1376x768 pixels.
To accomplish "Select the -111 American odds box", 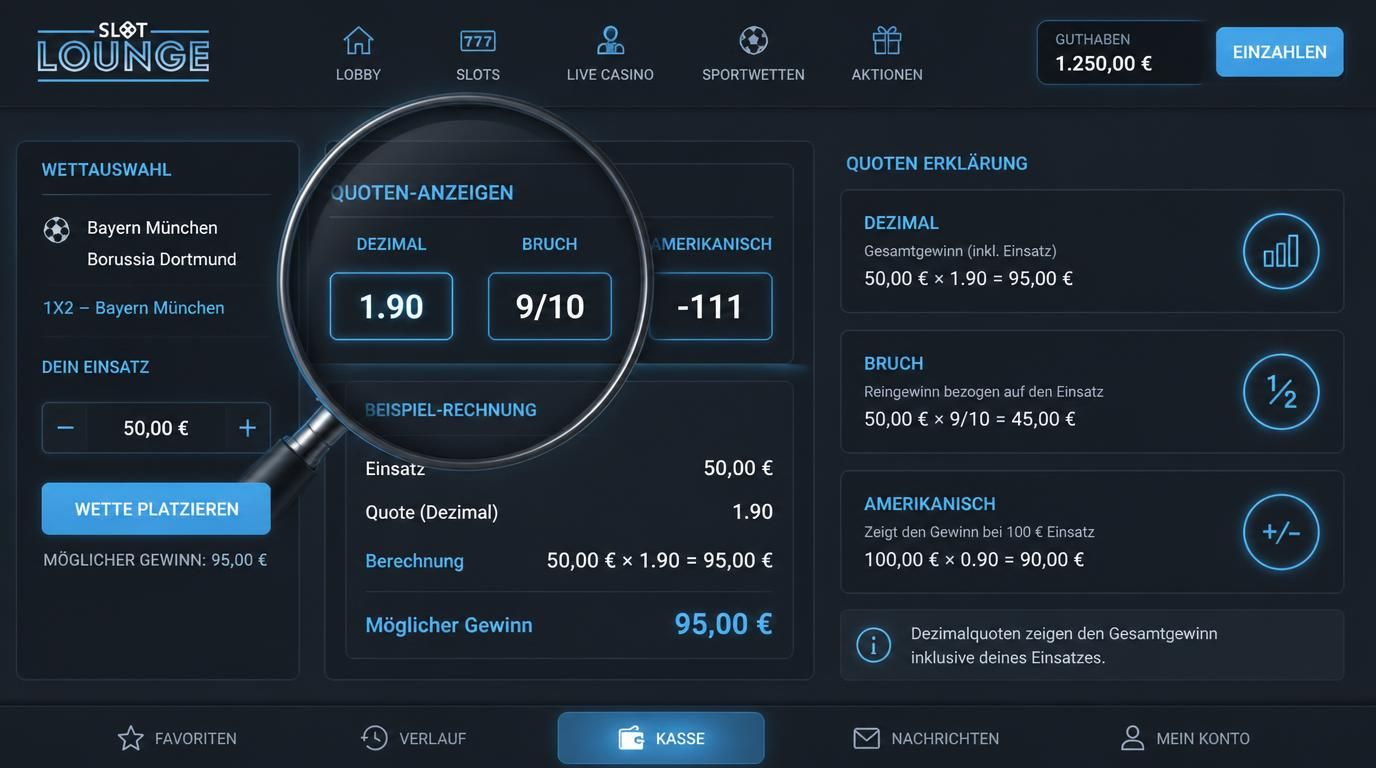I will click(x=711, y=306).
